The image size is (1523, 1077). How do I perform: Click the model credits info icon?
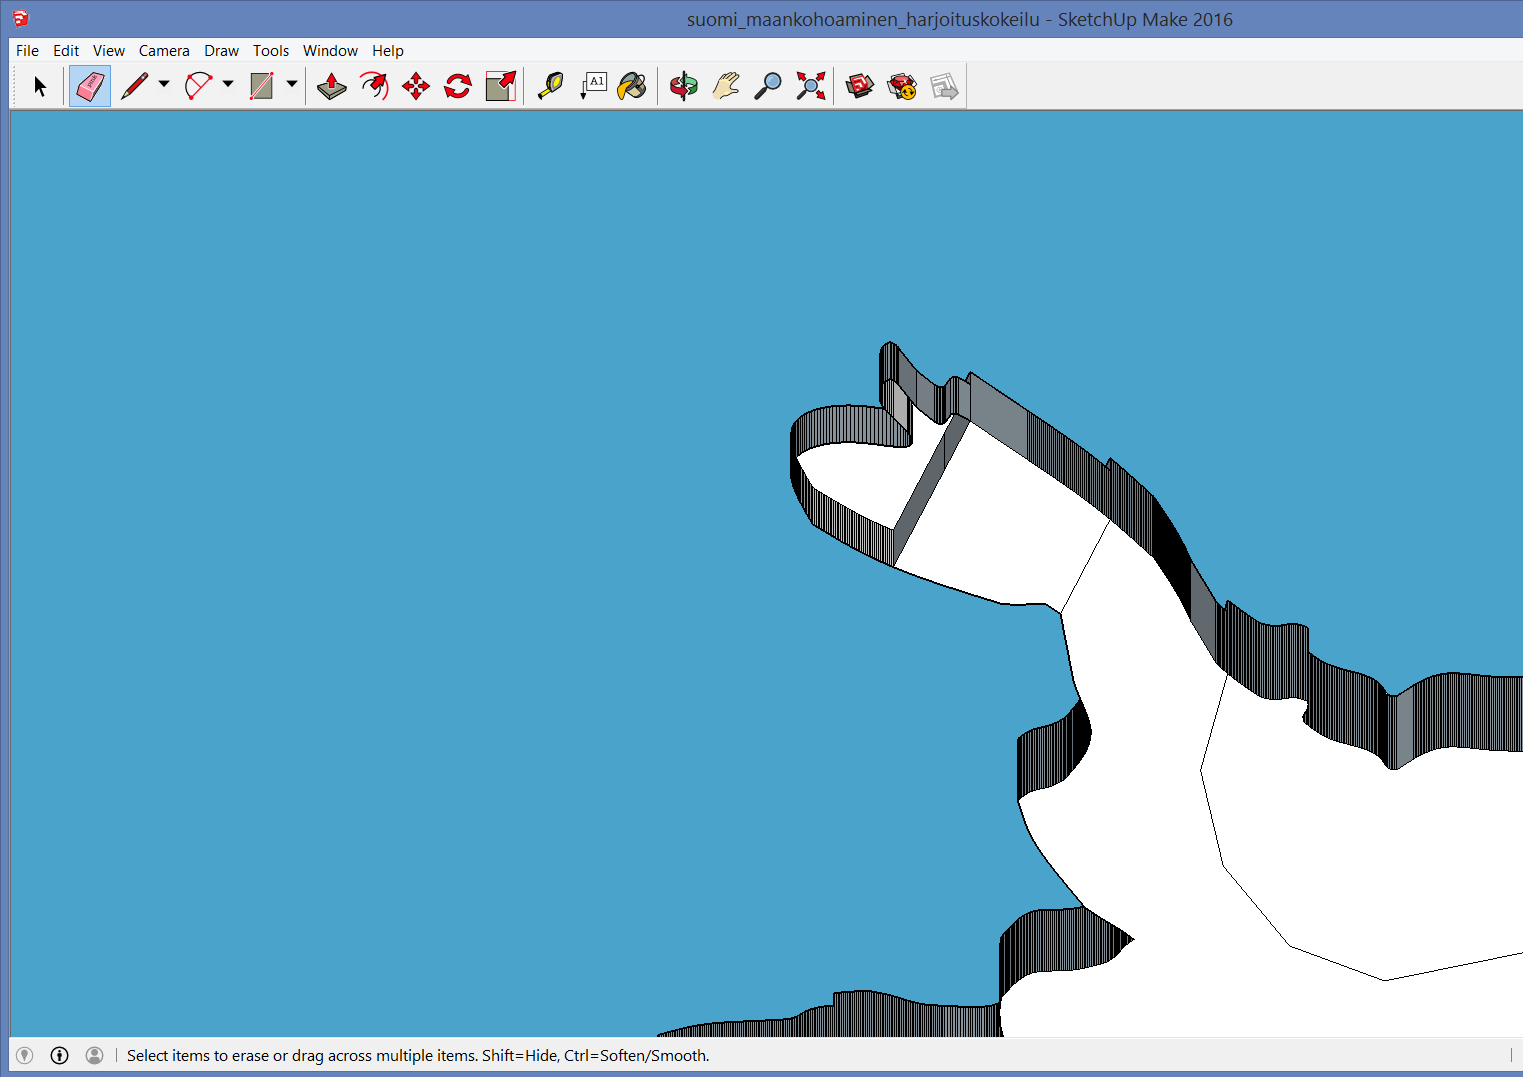[x=60, y=1056]
